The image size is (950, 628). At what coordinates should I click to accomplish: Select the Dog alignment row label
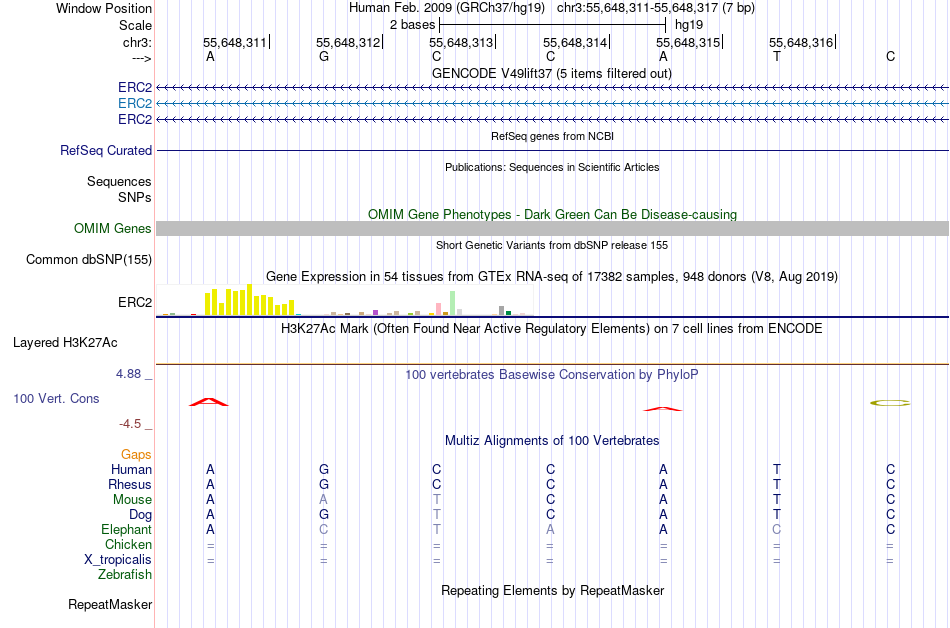140,515
